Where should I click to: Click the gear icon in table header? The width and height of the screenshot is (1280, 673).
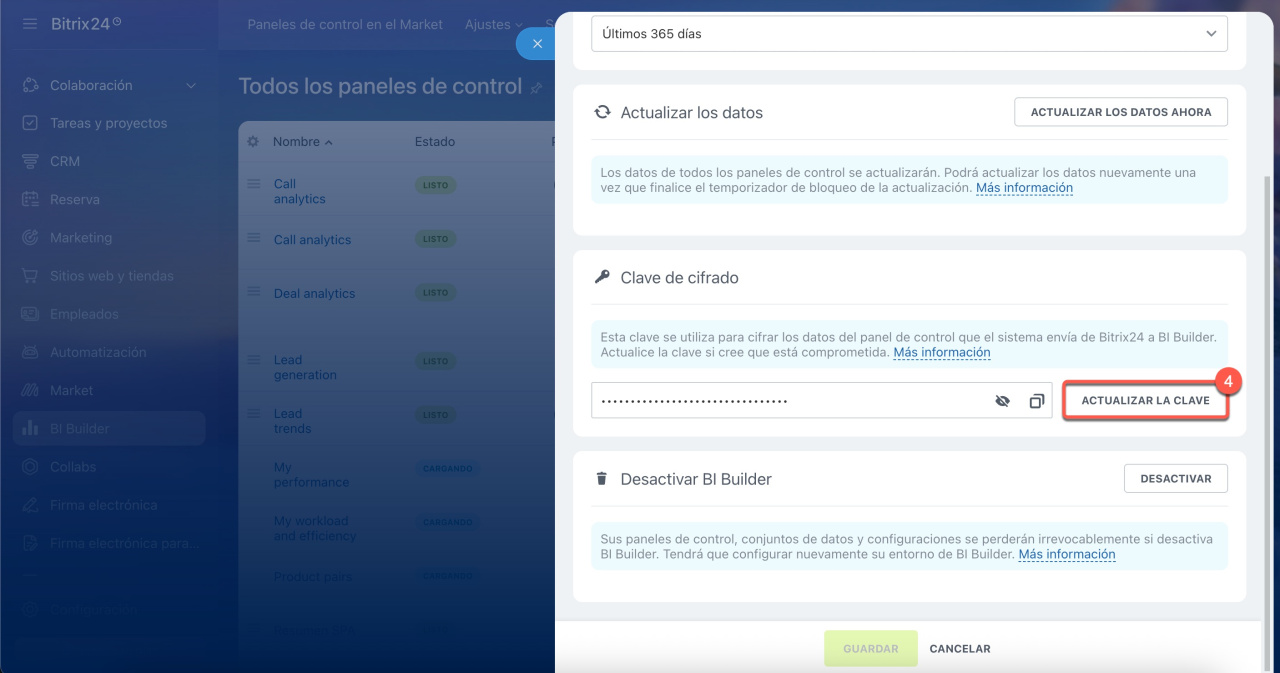coord(253,142)
